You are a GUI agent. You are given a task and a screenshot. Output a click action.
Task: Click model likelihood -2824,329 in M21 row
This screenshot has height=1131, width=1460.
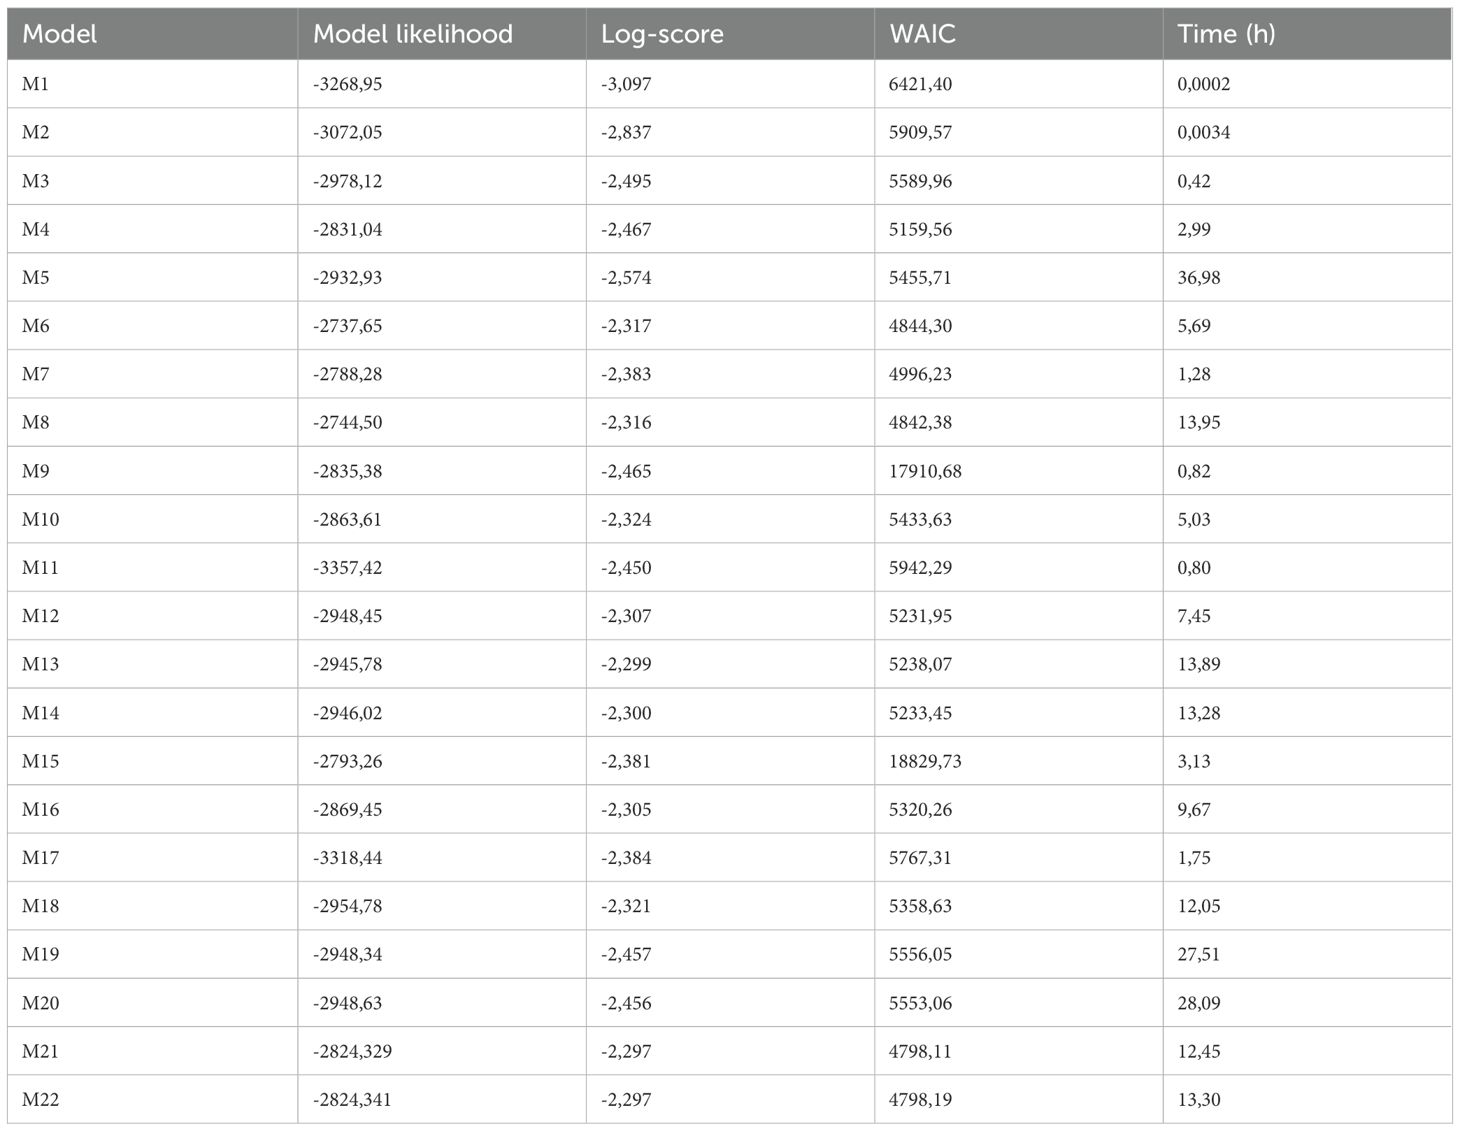[352, 1051]
